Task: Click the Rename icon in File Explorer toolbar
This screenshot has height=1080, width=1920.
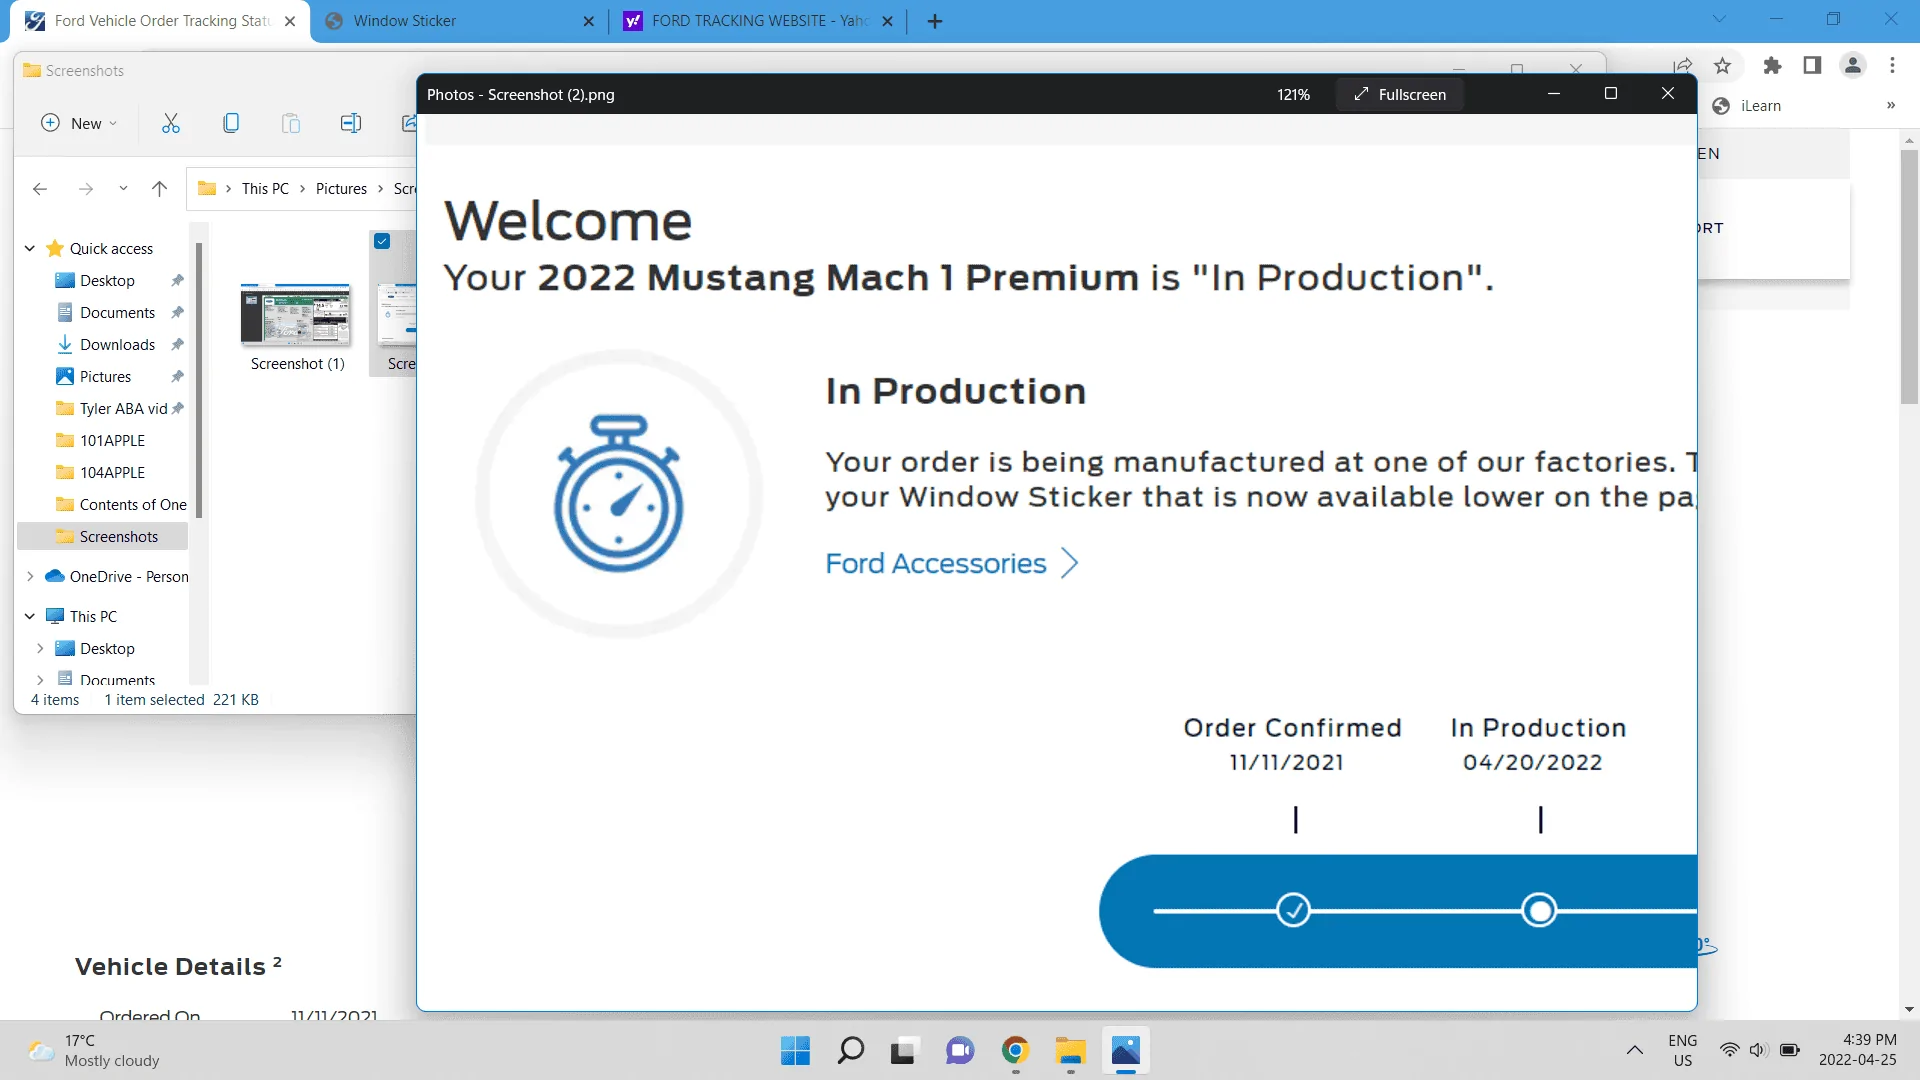Action: (x=351, y=123)
